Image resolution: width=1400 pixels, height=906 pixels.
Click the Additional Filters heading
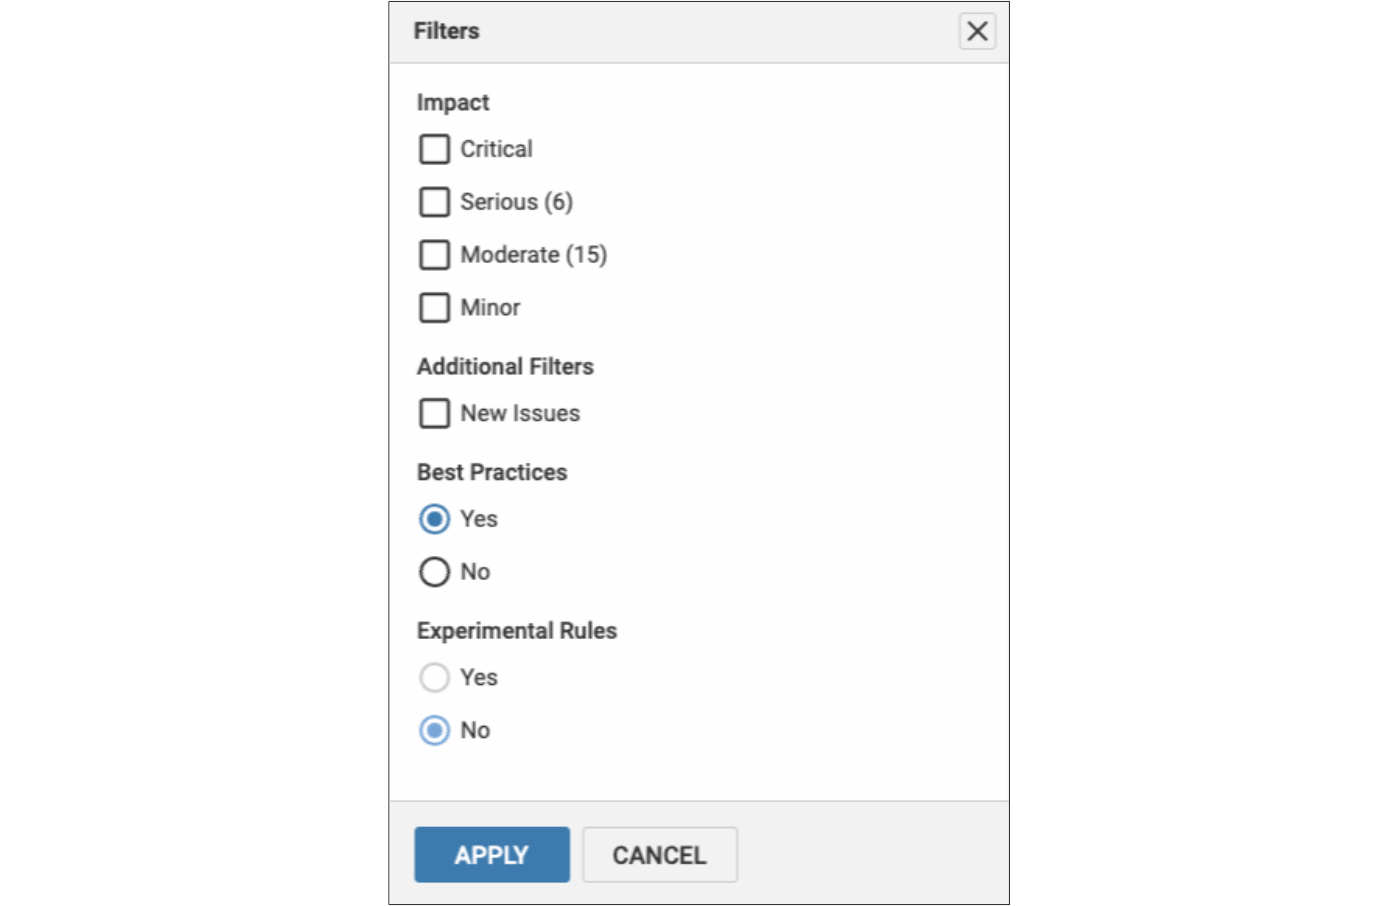point(504,366)
